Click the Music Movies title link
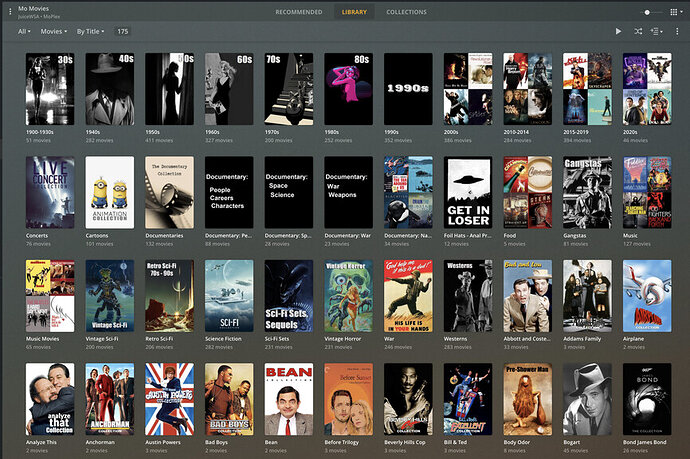Viewport: 690px width, 459px height. pos(42,339)
